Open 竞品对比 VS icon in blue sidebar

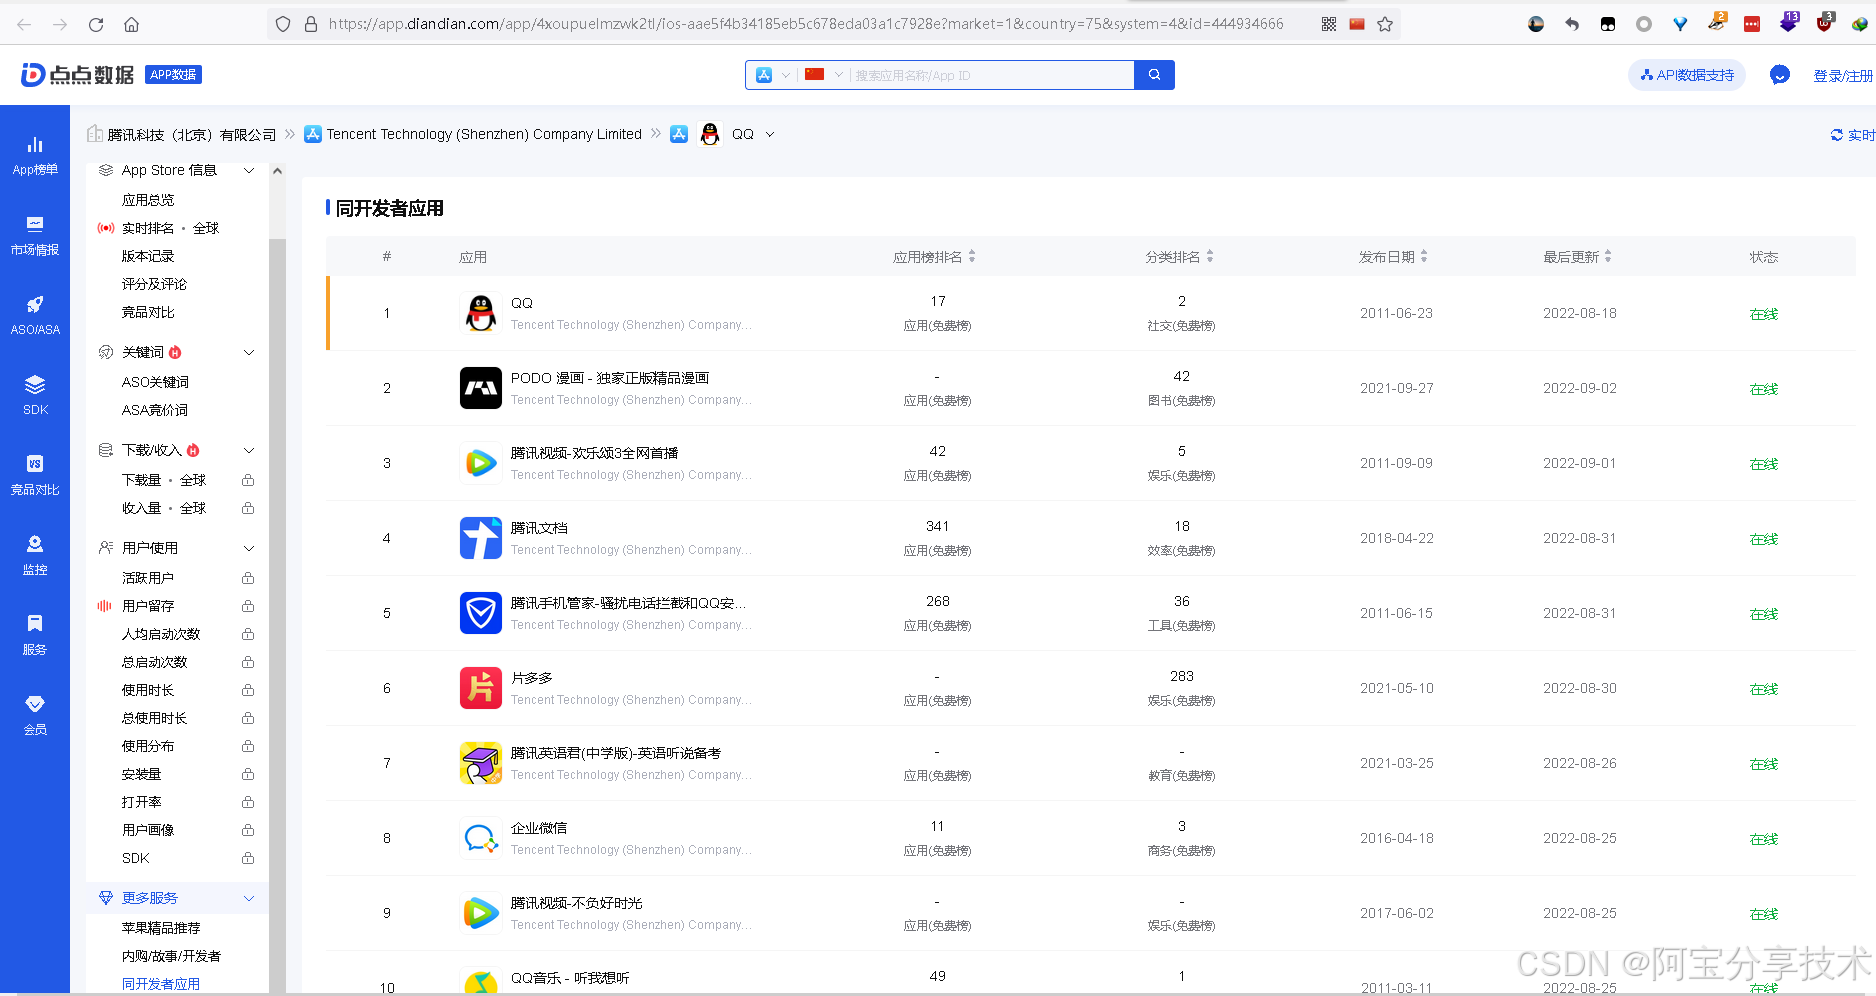point(35,476)
